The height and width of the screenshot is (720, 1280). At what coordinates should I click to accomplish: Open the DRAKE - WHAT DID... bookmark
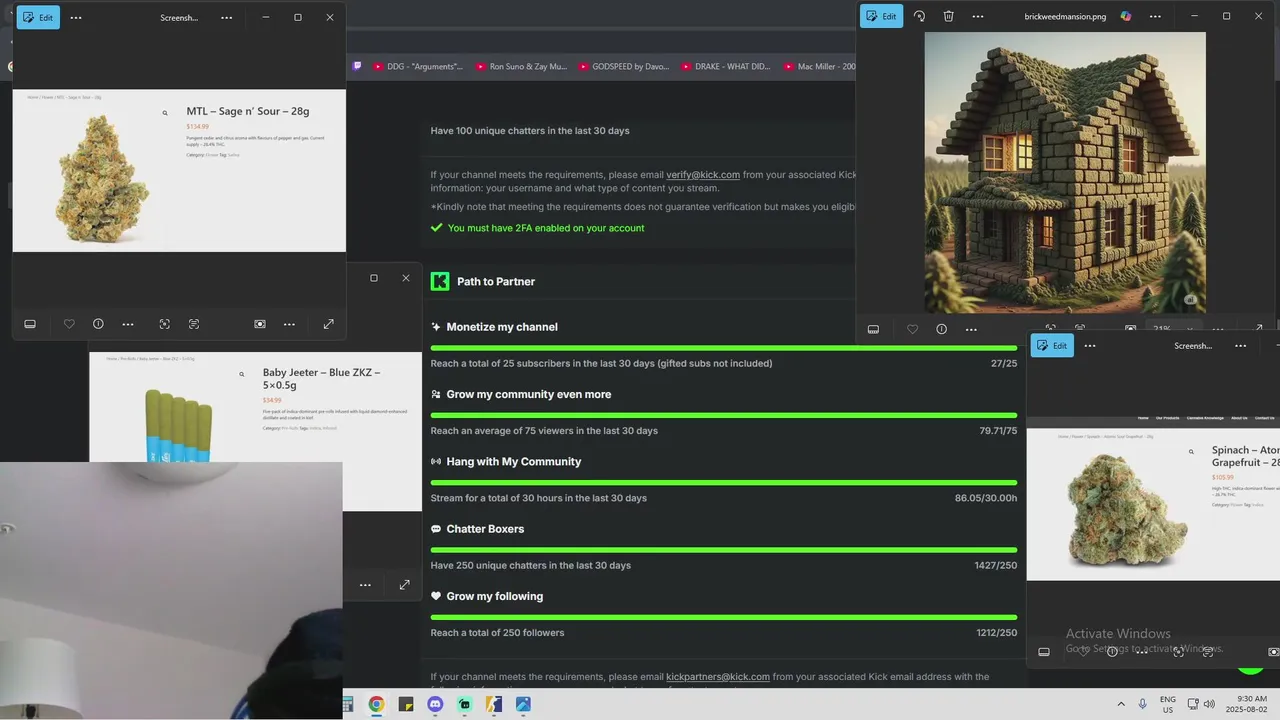click(x=726, y=66)
